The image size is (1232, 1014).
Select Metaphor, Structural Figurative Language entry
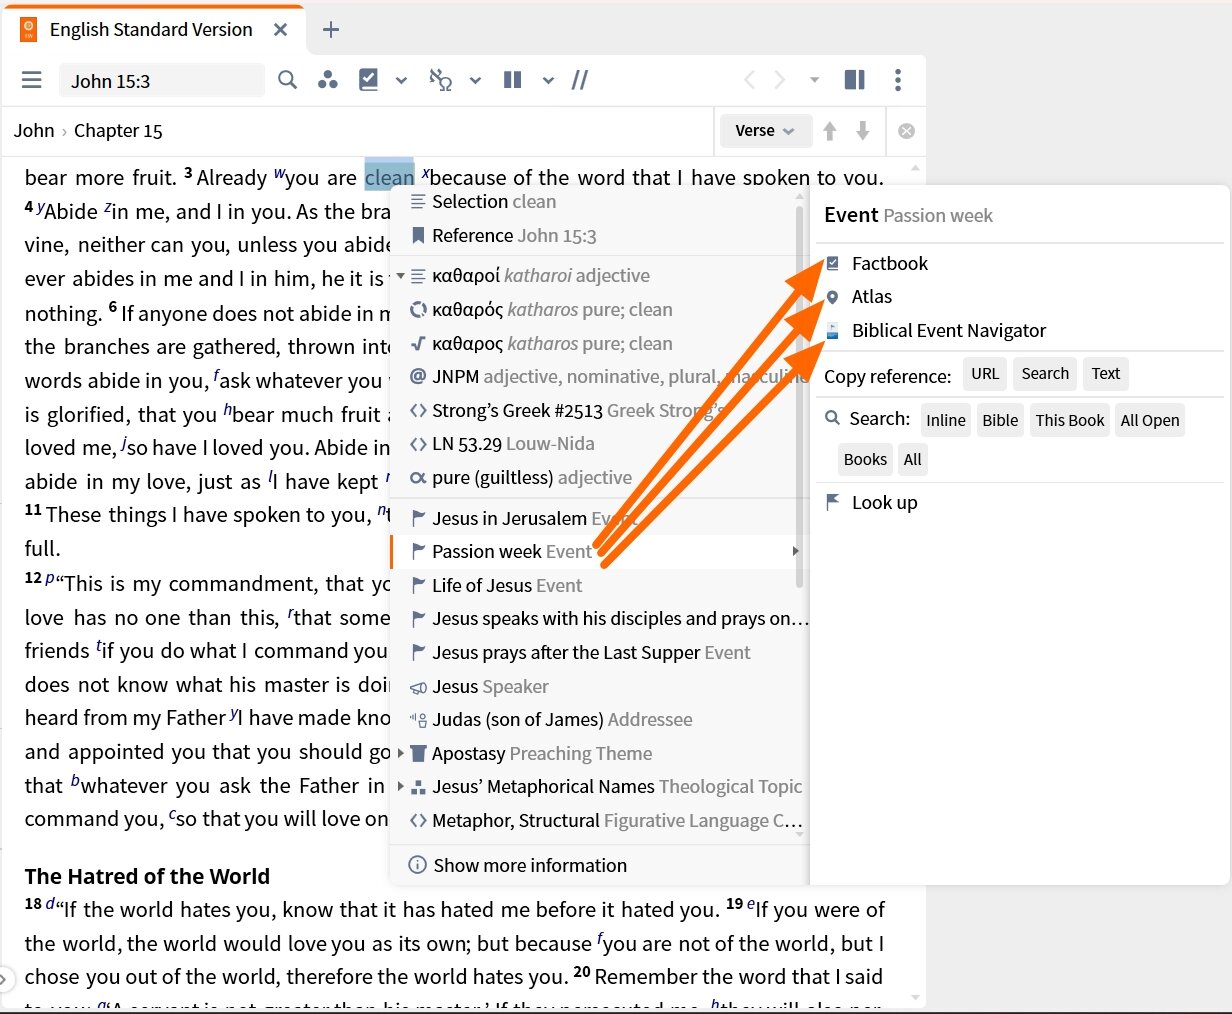pos(600,821)
